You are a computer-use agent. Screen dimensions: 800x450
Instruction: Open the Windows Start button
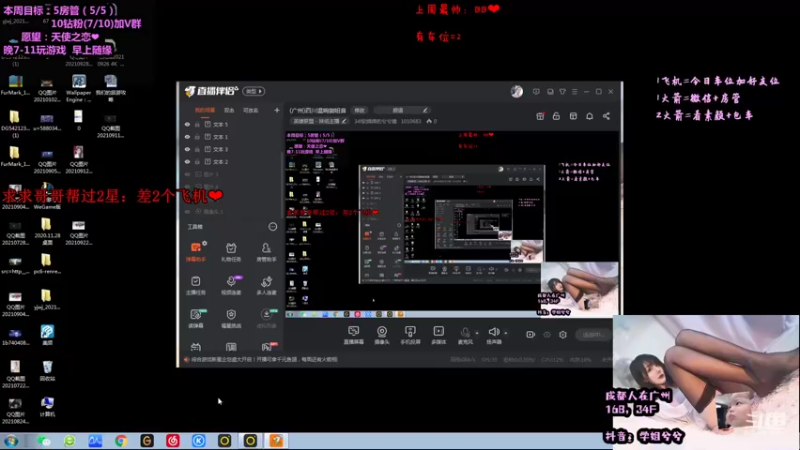[11, 441]
